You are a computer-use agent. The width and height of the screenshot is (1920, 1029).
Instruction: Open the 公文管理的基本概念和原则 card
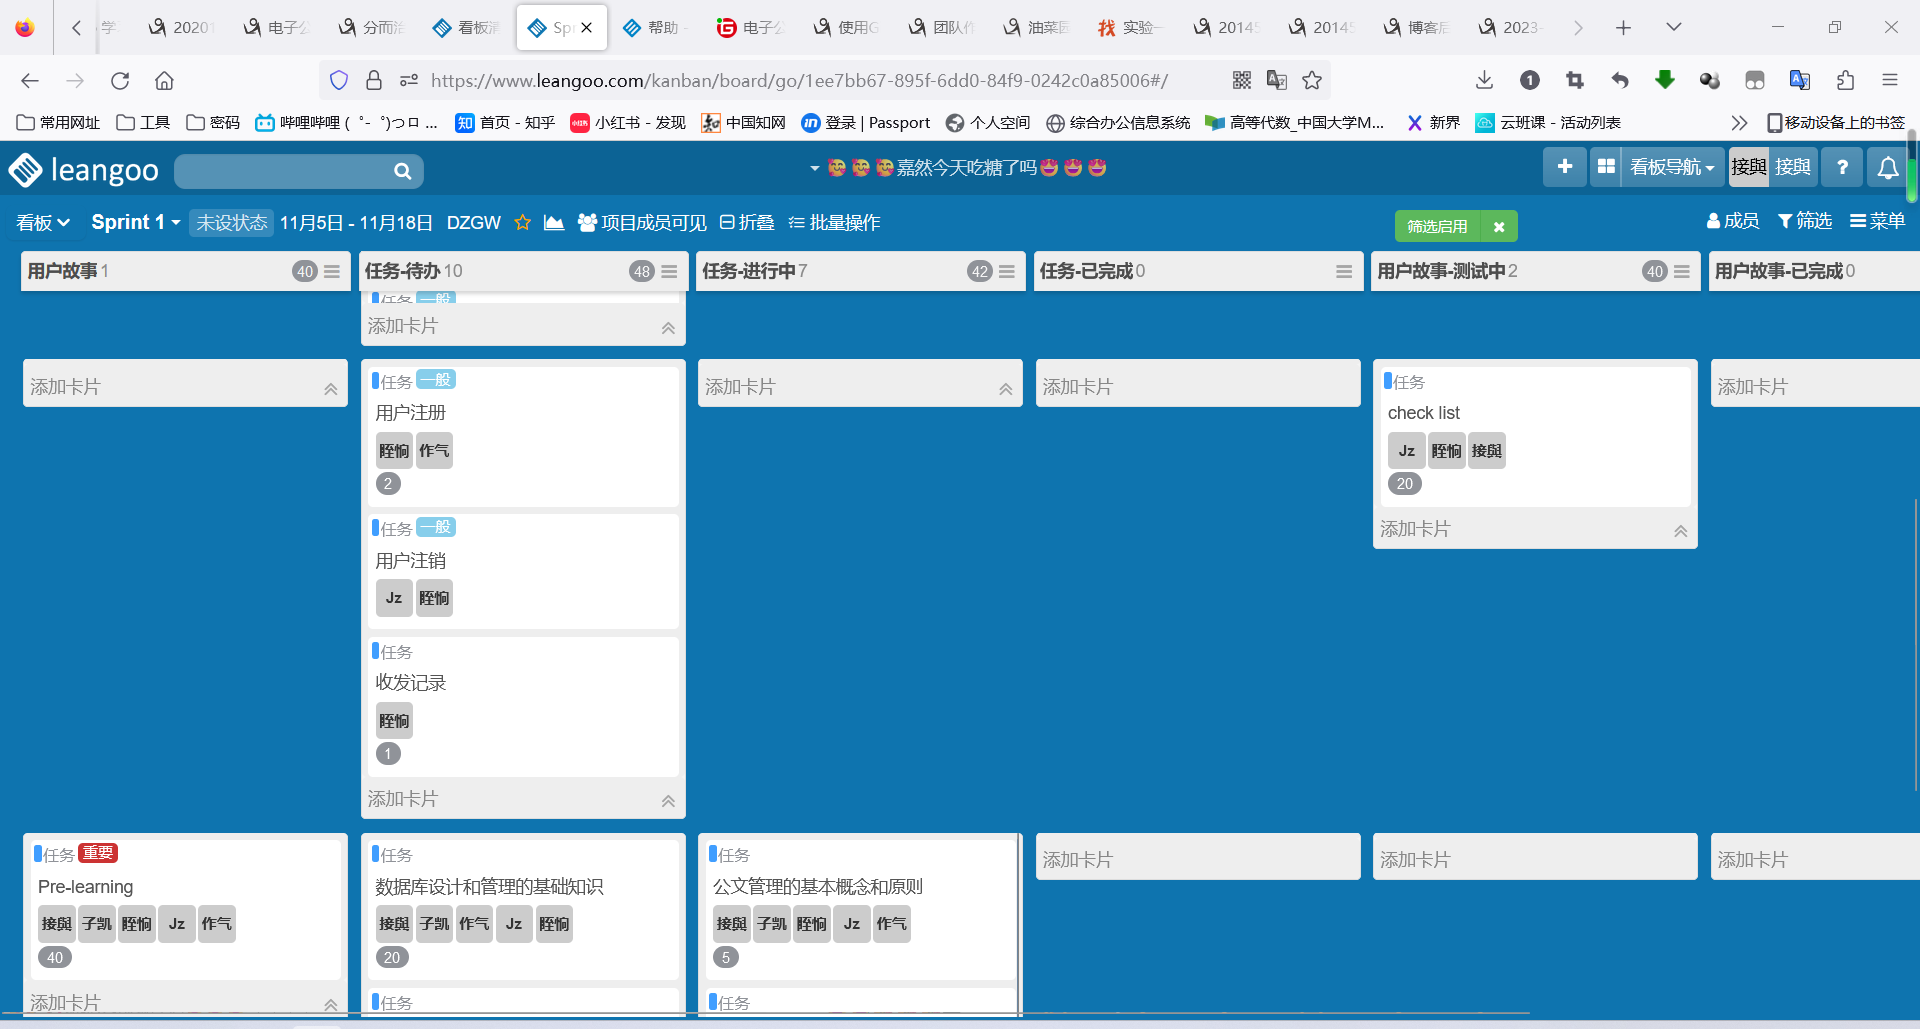[860, 910]
